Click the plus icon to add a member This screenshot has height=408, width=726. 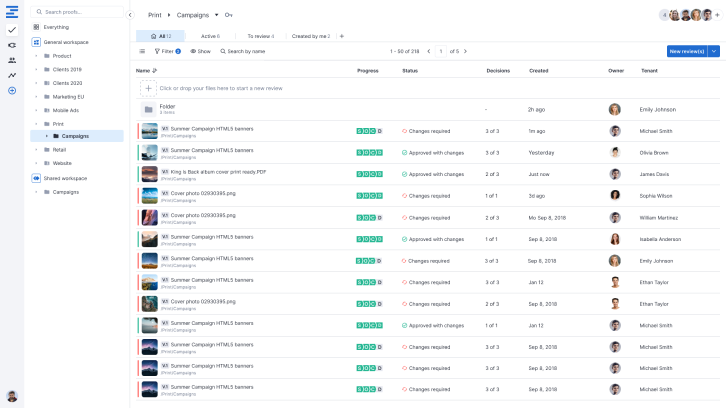[718, 15]
